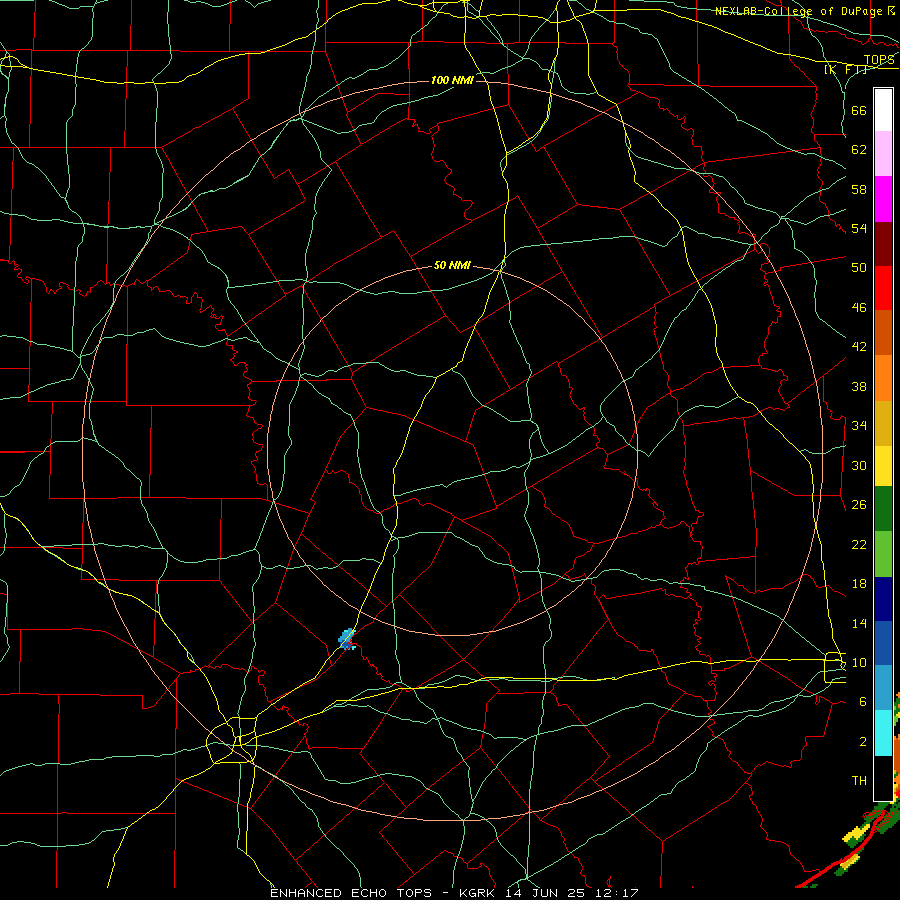Pick the bright red legend swatch
900x900 pixels.
click(x=883, y=288)
